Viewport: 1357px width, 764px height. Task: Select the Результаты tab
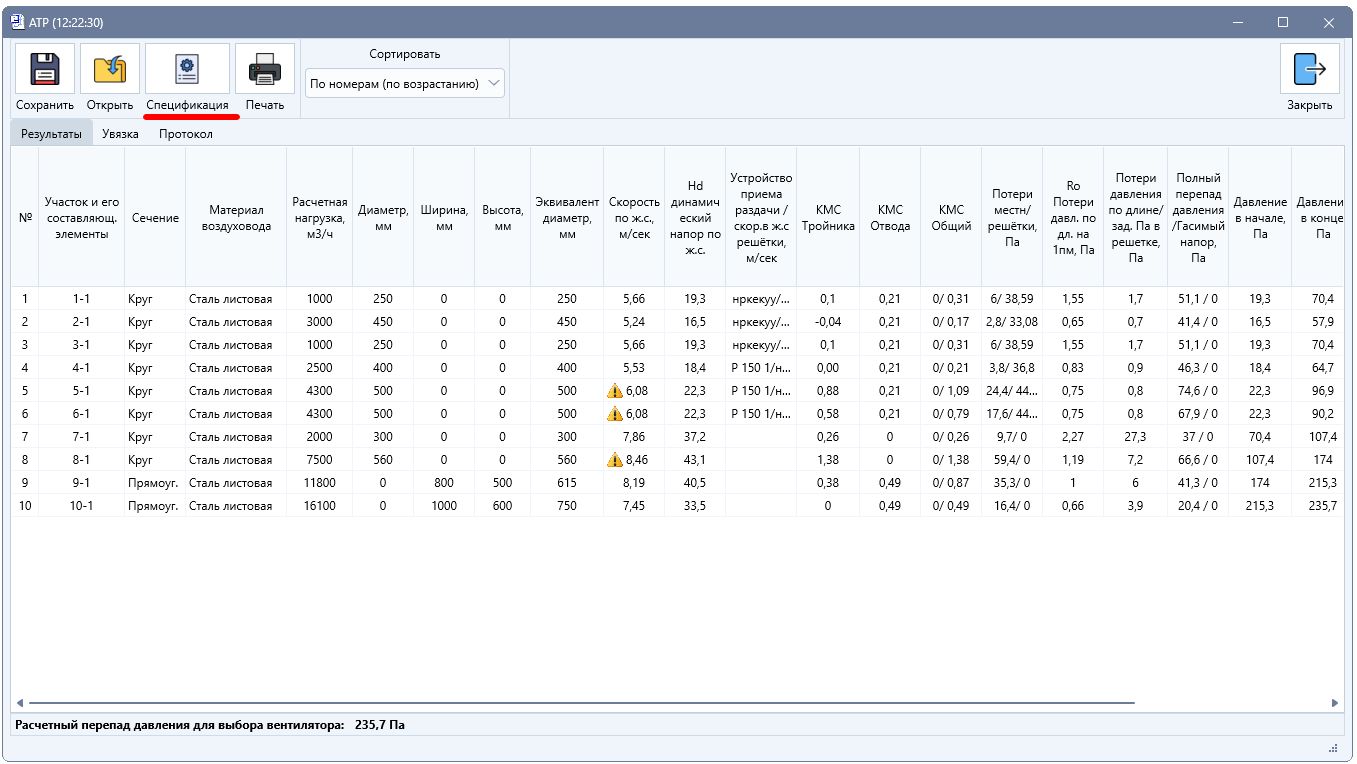(x=52, y=134)
